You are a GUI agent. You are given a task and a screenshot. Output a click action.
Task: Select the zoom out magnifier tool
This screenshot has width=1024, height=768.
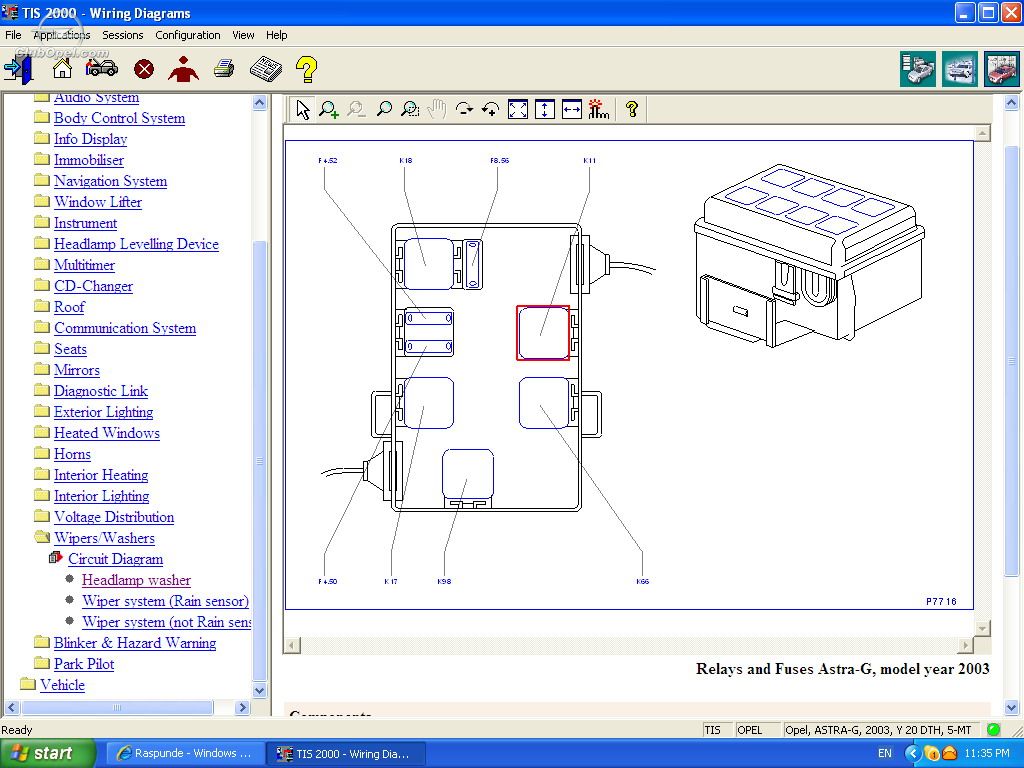(x=356, y=110)
